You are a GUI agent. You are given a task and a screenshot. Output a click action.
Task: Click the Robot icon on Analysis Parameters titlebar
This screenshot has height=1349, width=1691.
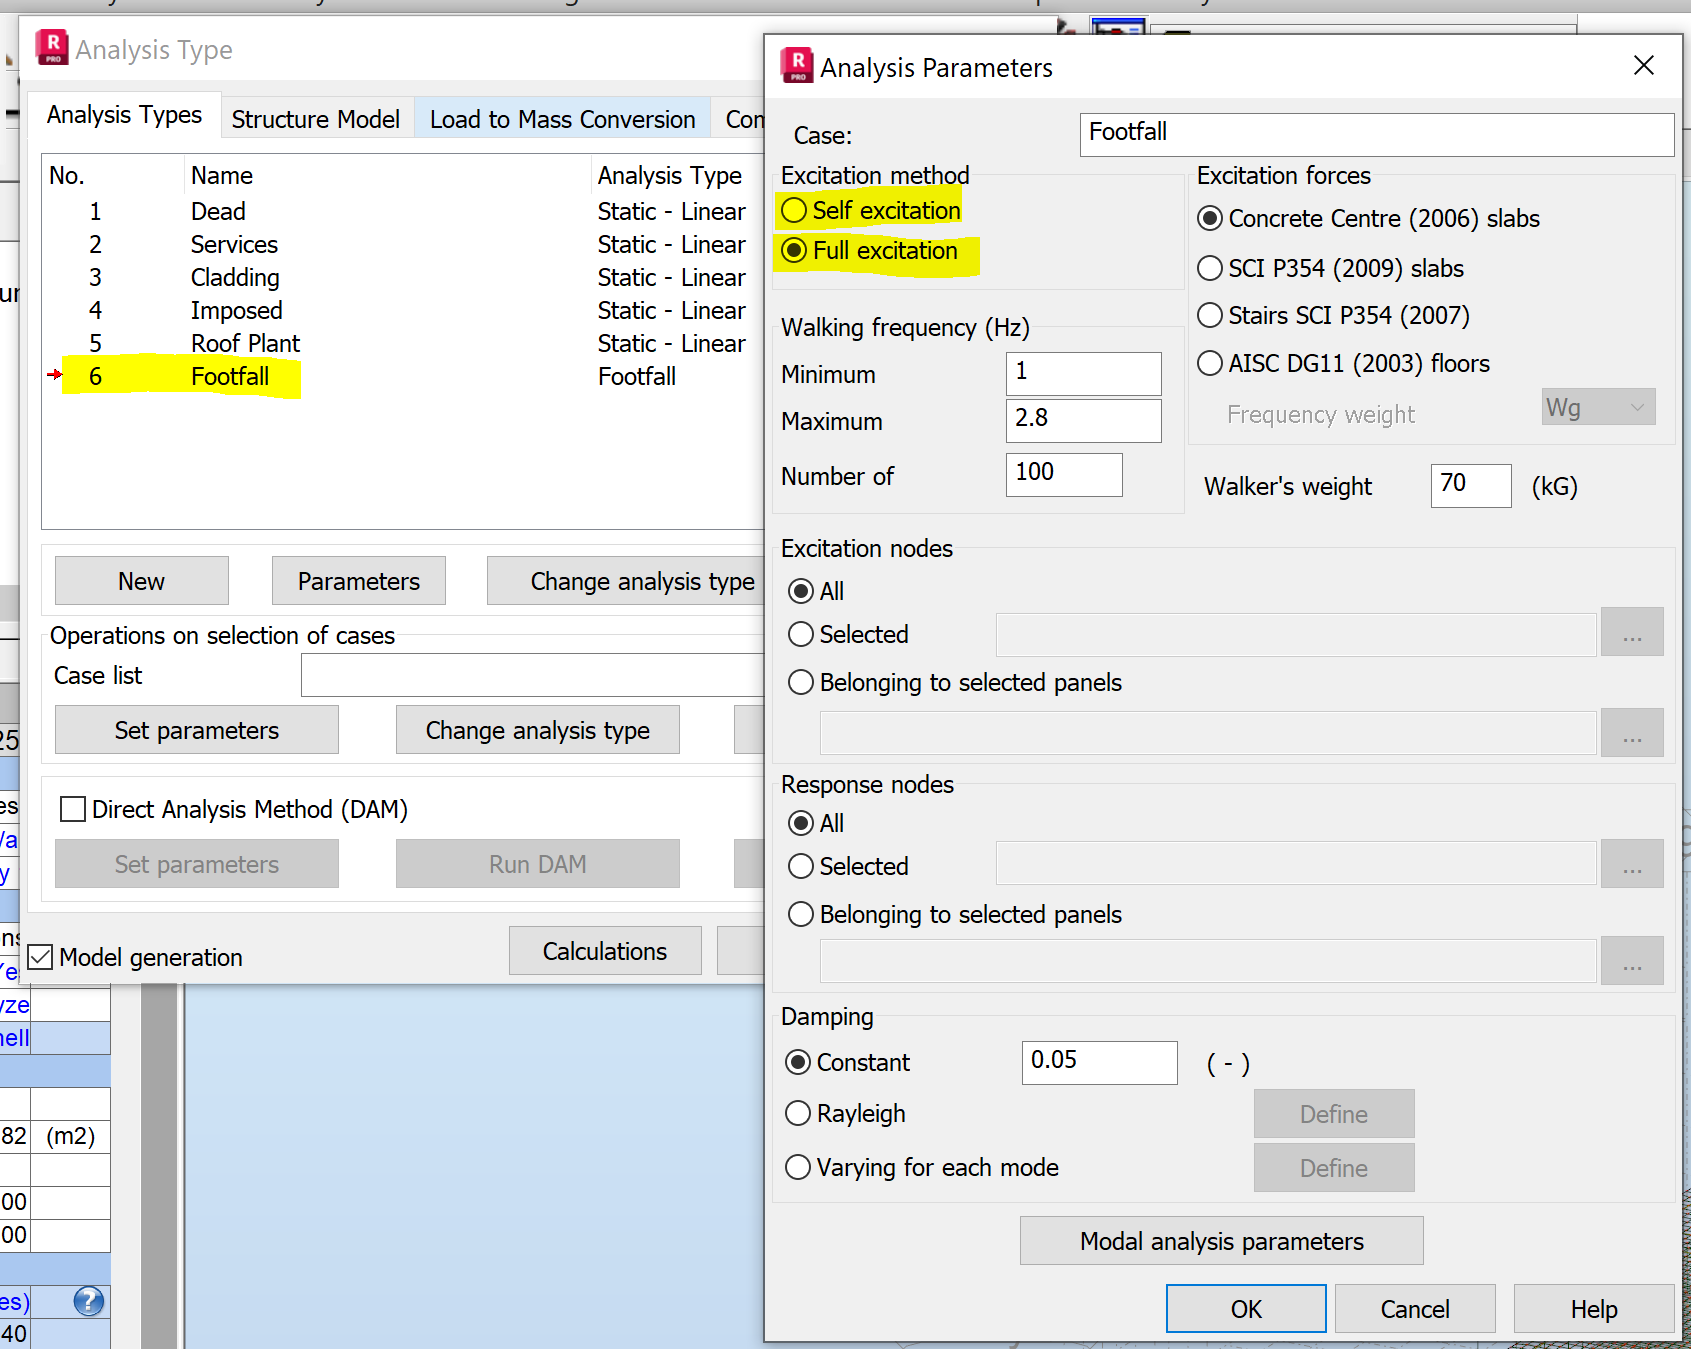point(795,64)
